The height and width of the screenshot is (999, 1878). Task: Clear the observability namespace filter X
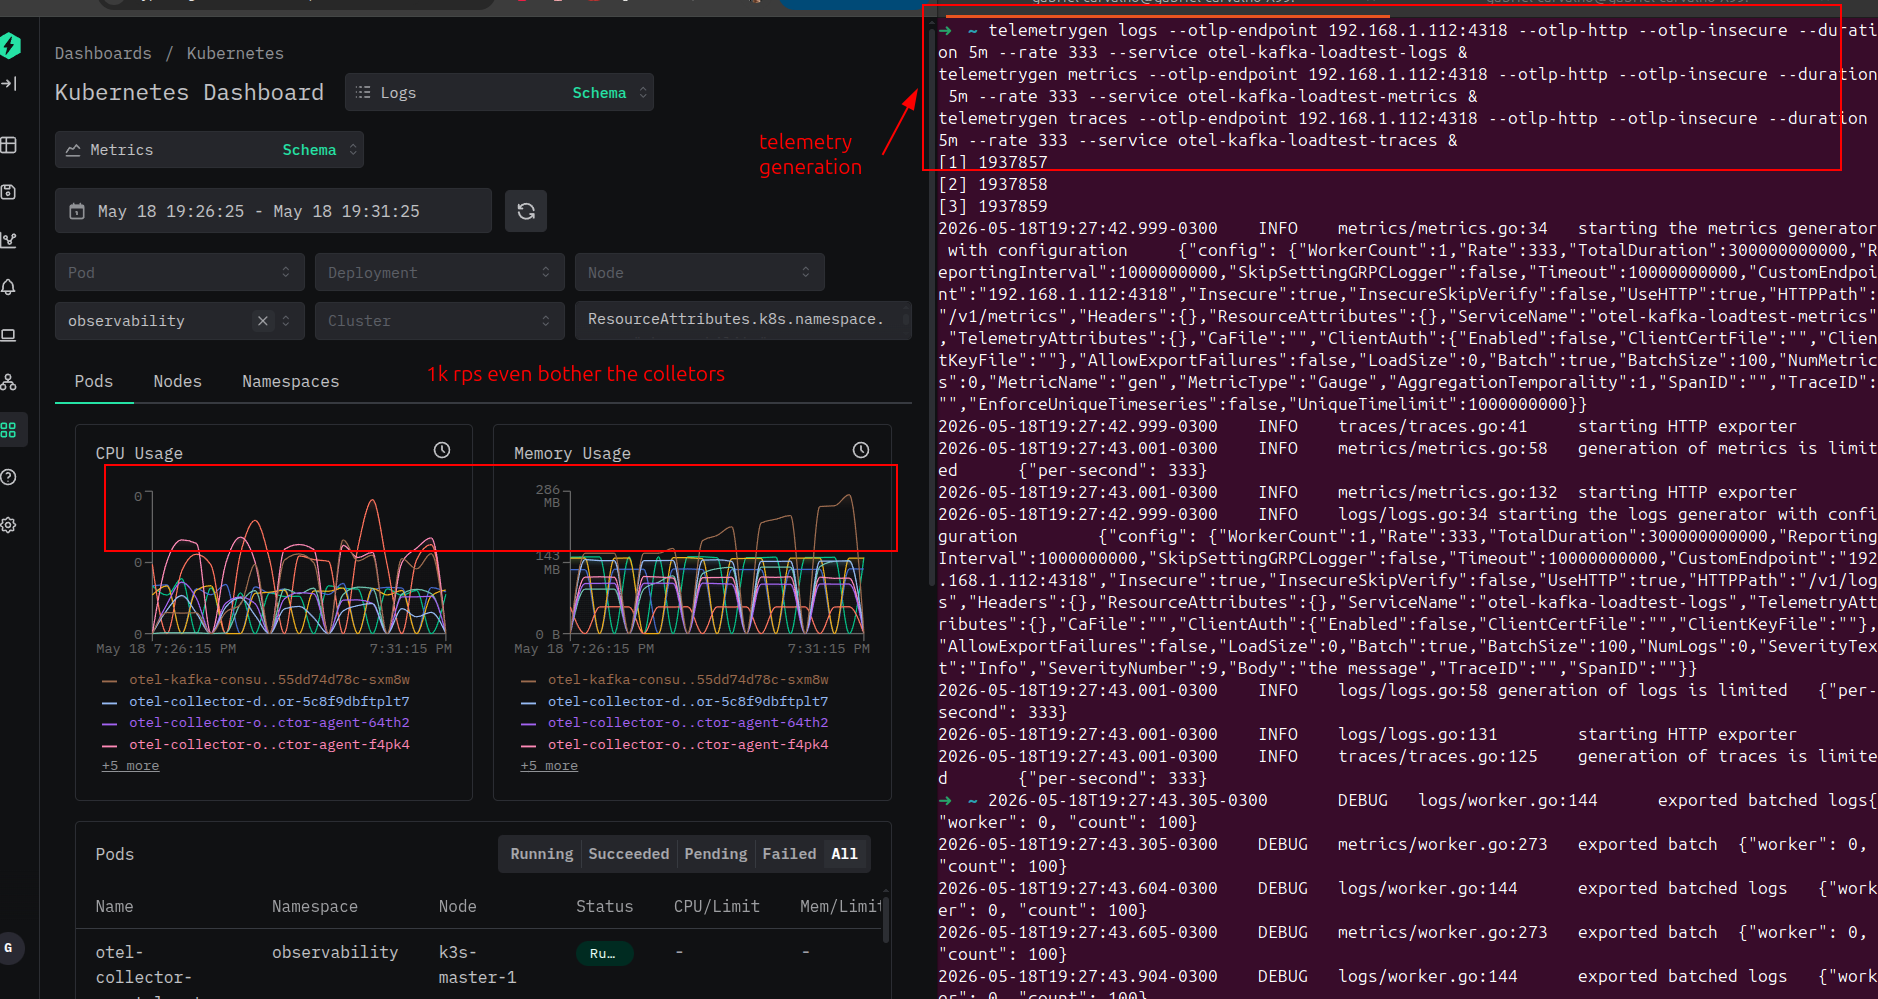(262, 321)
